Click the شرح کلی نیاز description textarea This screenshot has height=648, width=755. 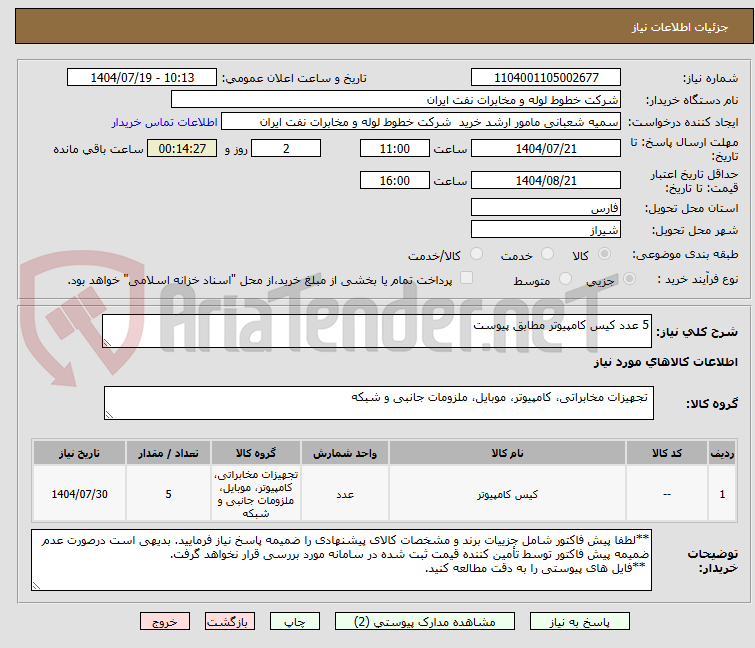tap(377, 331)
